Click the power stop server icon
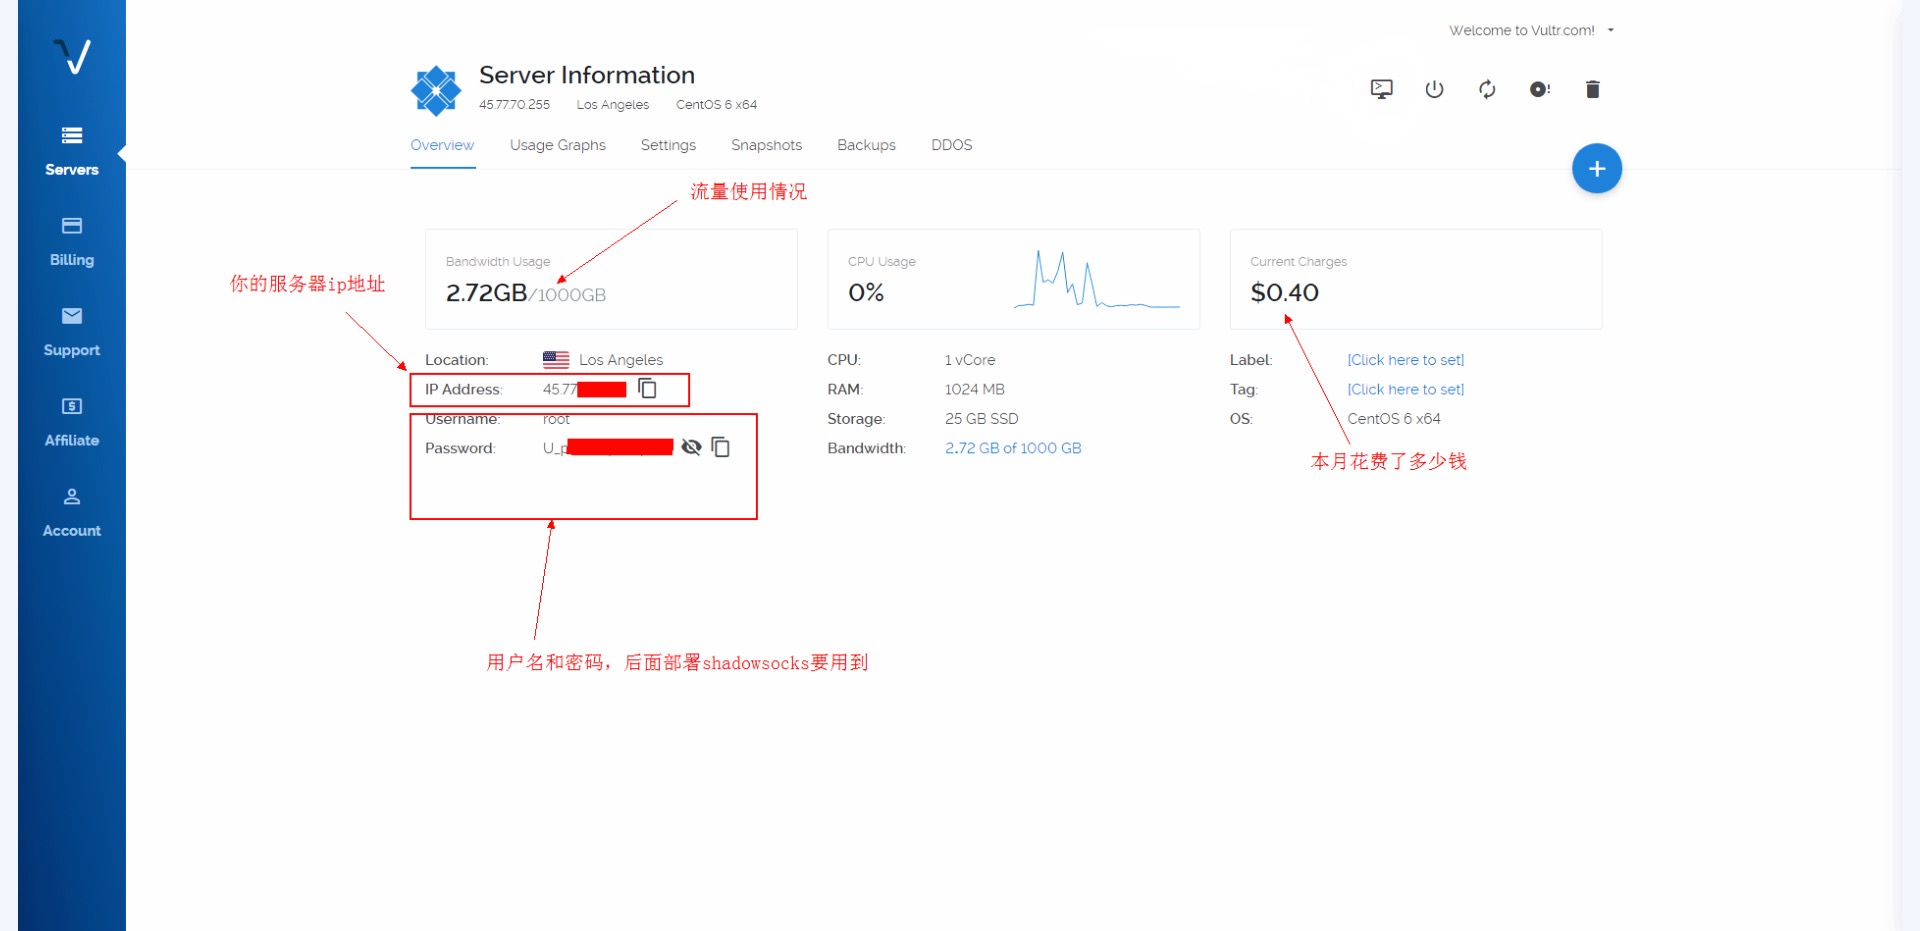The image size is (1920, 931). click(1434, 89)
